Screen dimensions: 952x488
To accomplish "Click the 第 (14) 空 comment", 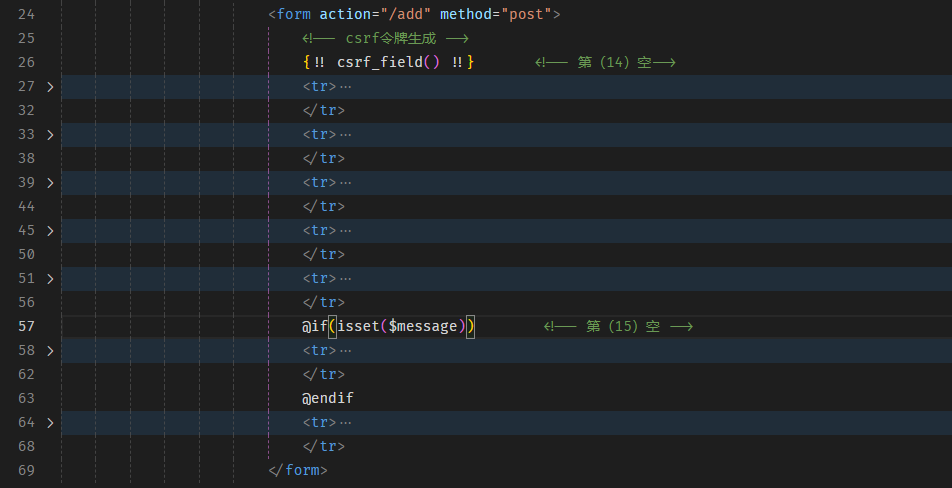I will click(605, 63).
